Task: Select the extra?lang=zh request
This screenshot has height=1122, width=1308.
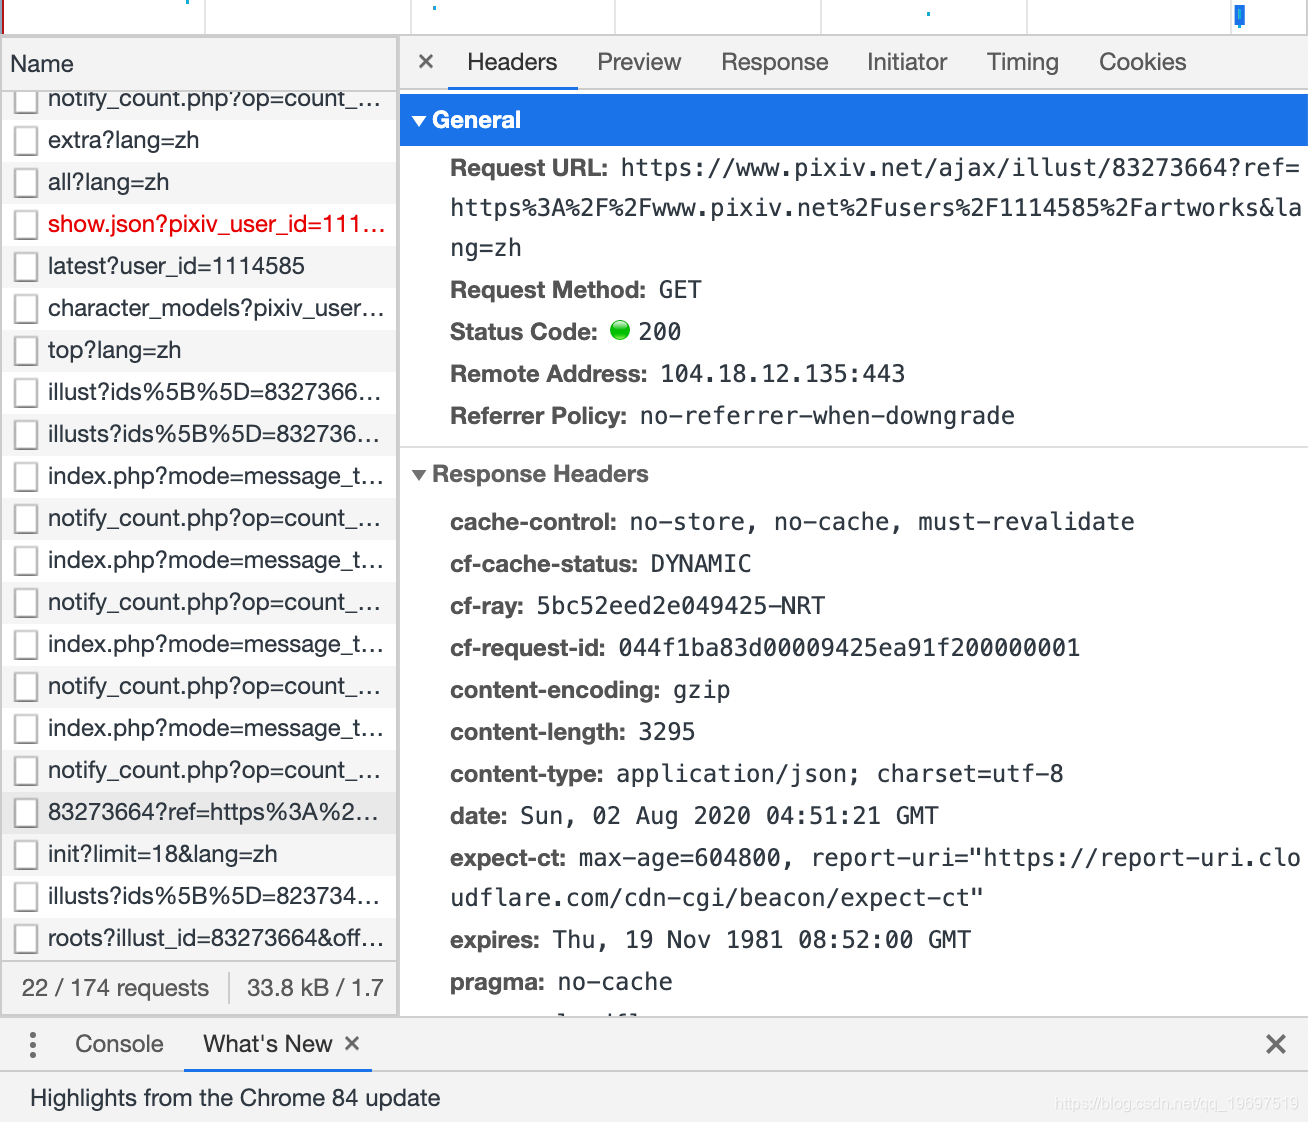Action: (x=200, y=140)
